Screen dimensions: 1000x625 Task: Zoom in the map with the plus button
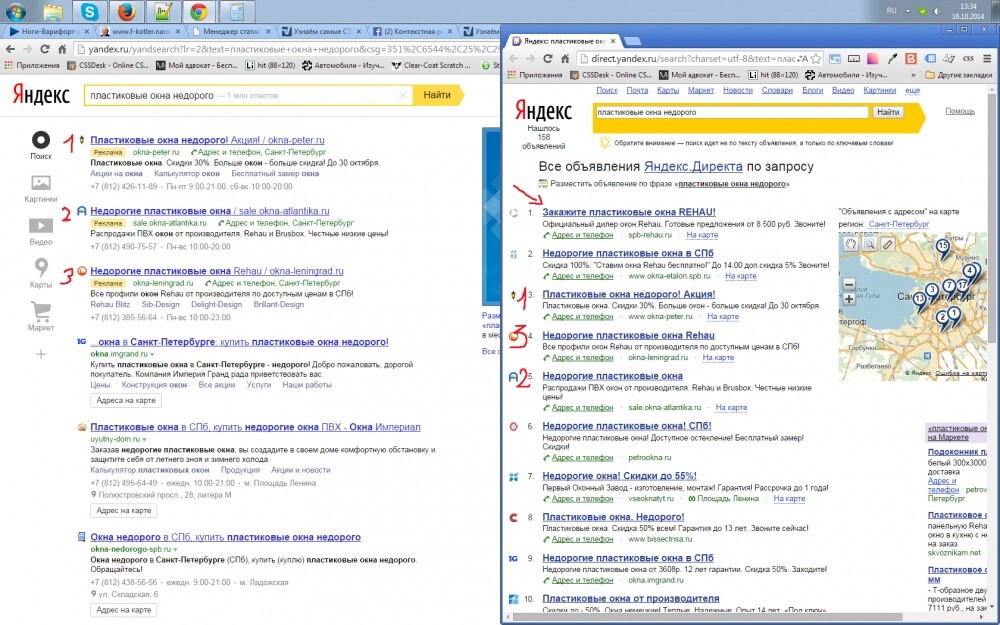(x=849, y=298)
